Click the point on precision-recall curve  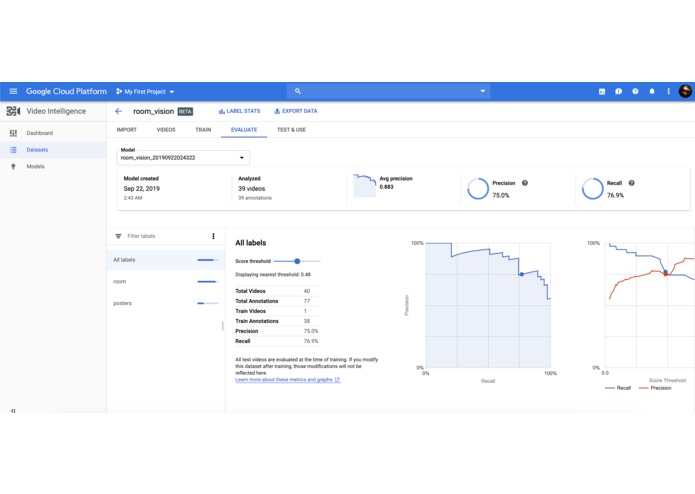[x=522, y=274]
